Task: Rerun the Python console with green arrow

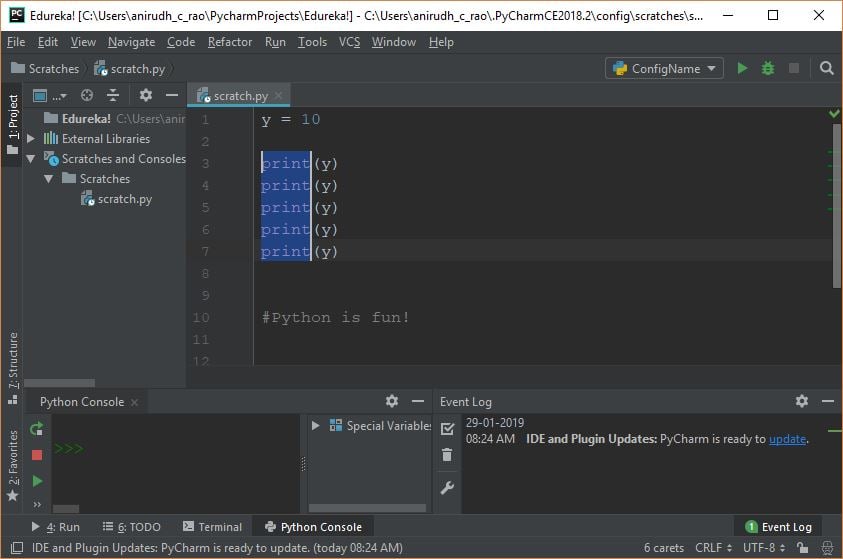Action: click(37, 429)
